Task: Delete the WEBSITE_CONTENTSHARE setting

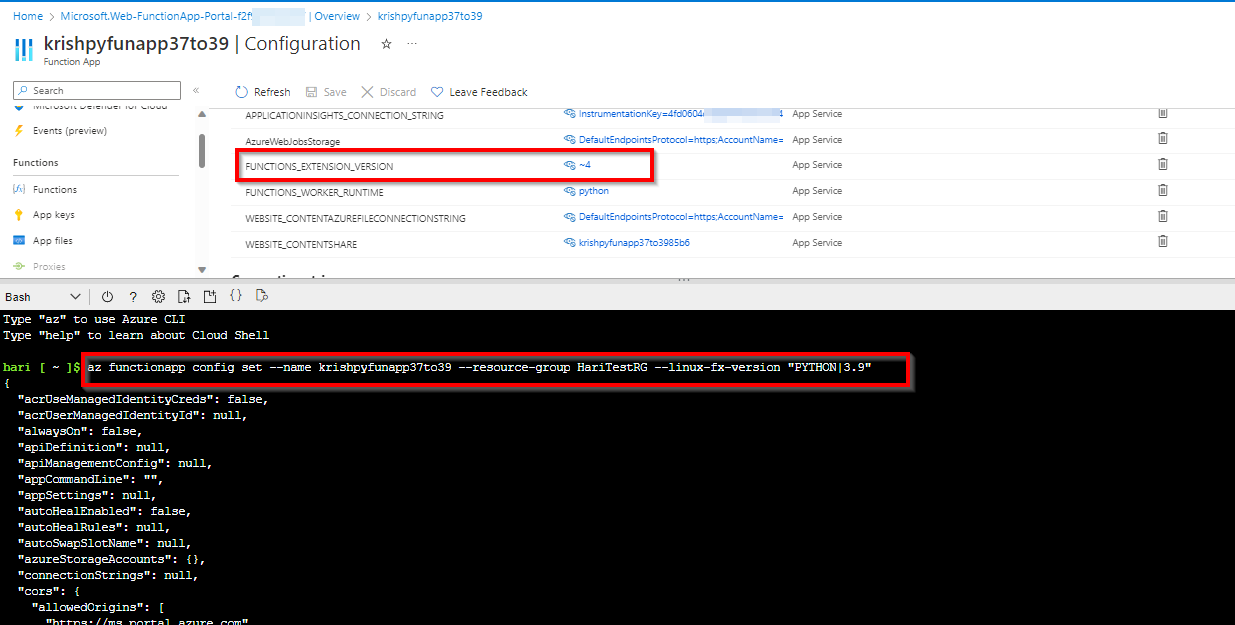Action: tap(1163, 241)
